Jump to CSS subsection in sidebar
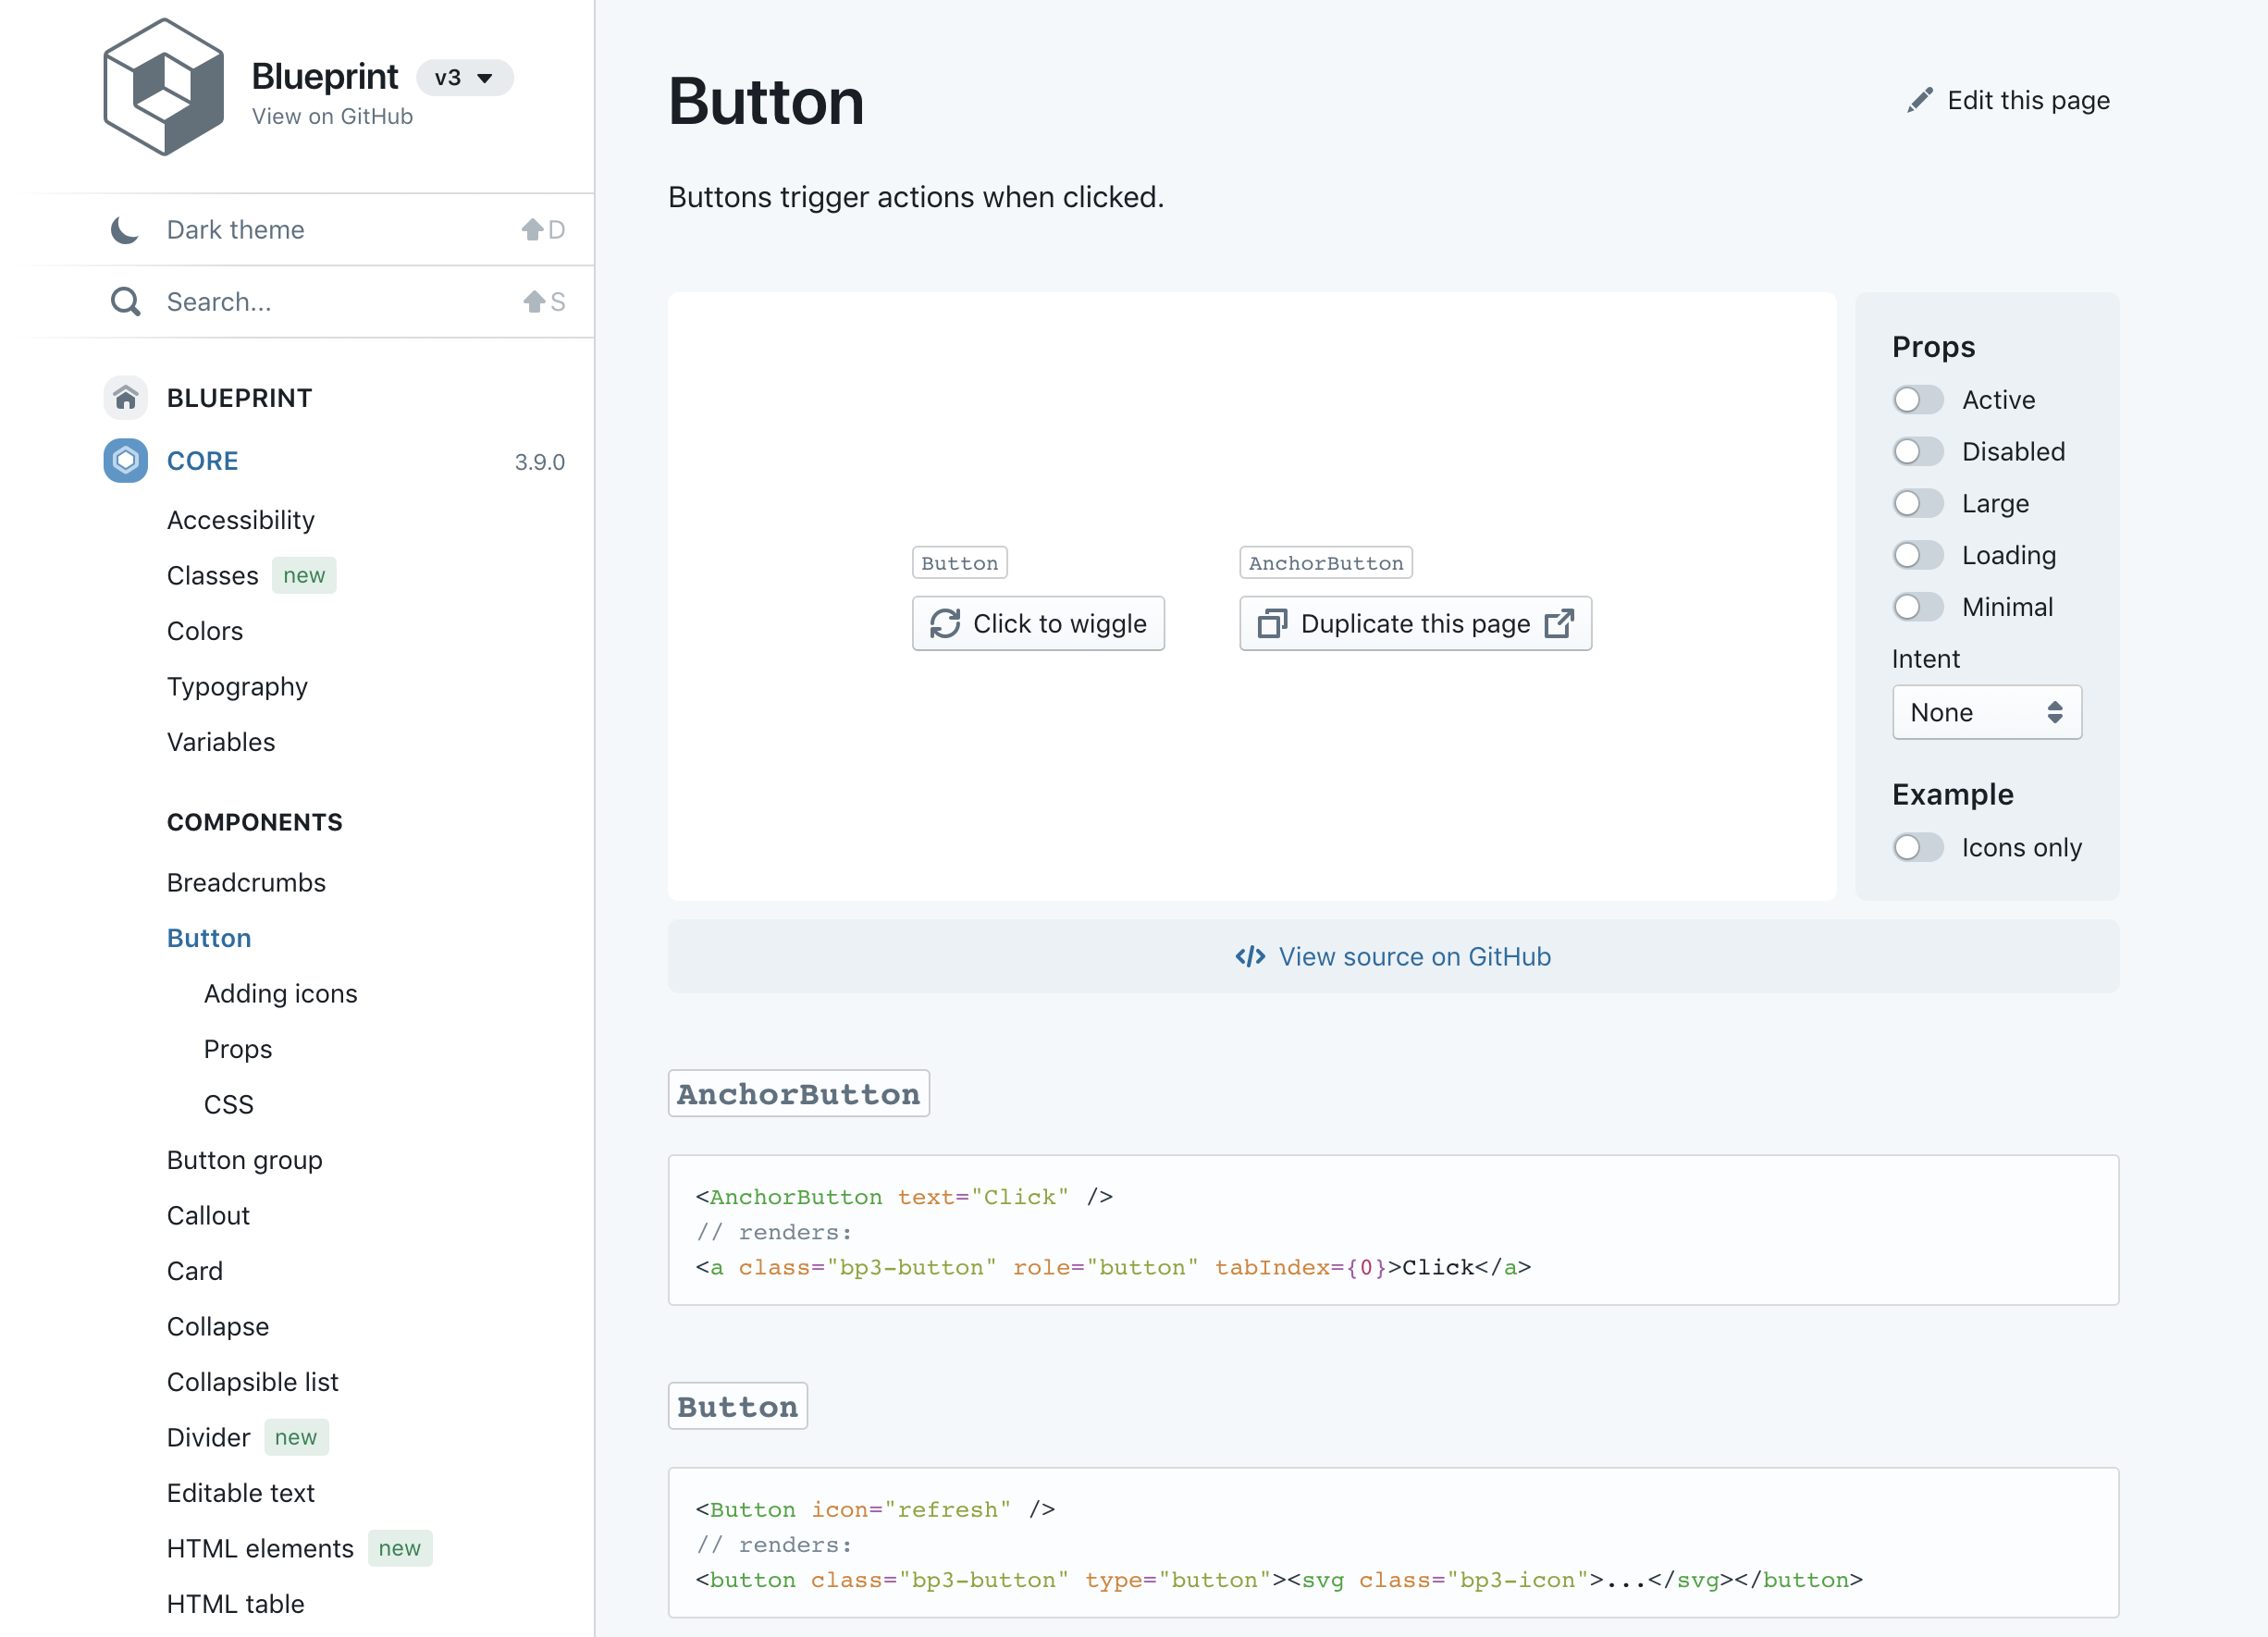 pyautogui.click(x=228, y=1105)
